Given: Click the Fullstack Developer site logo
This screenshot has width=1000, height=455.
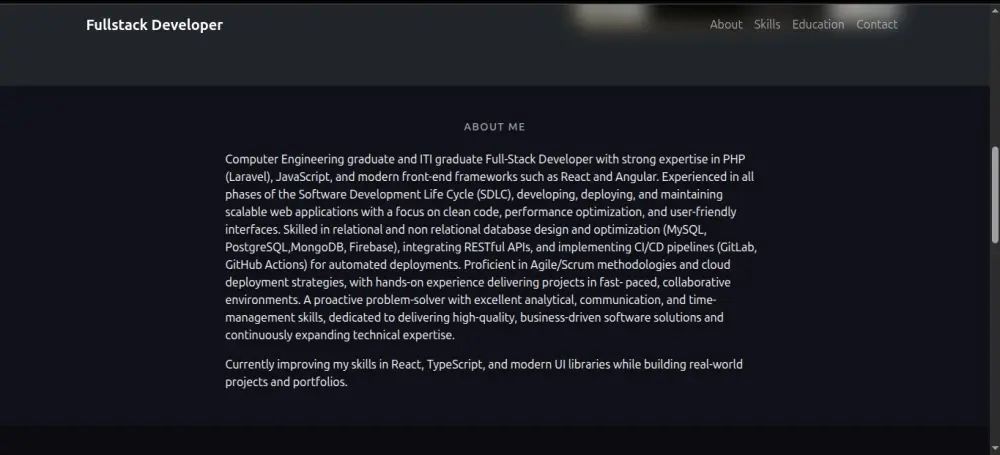Looking at the screenshot, I should pyautogui.click(x=154, y=25).
